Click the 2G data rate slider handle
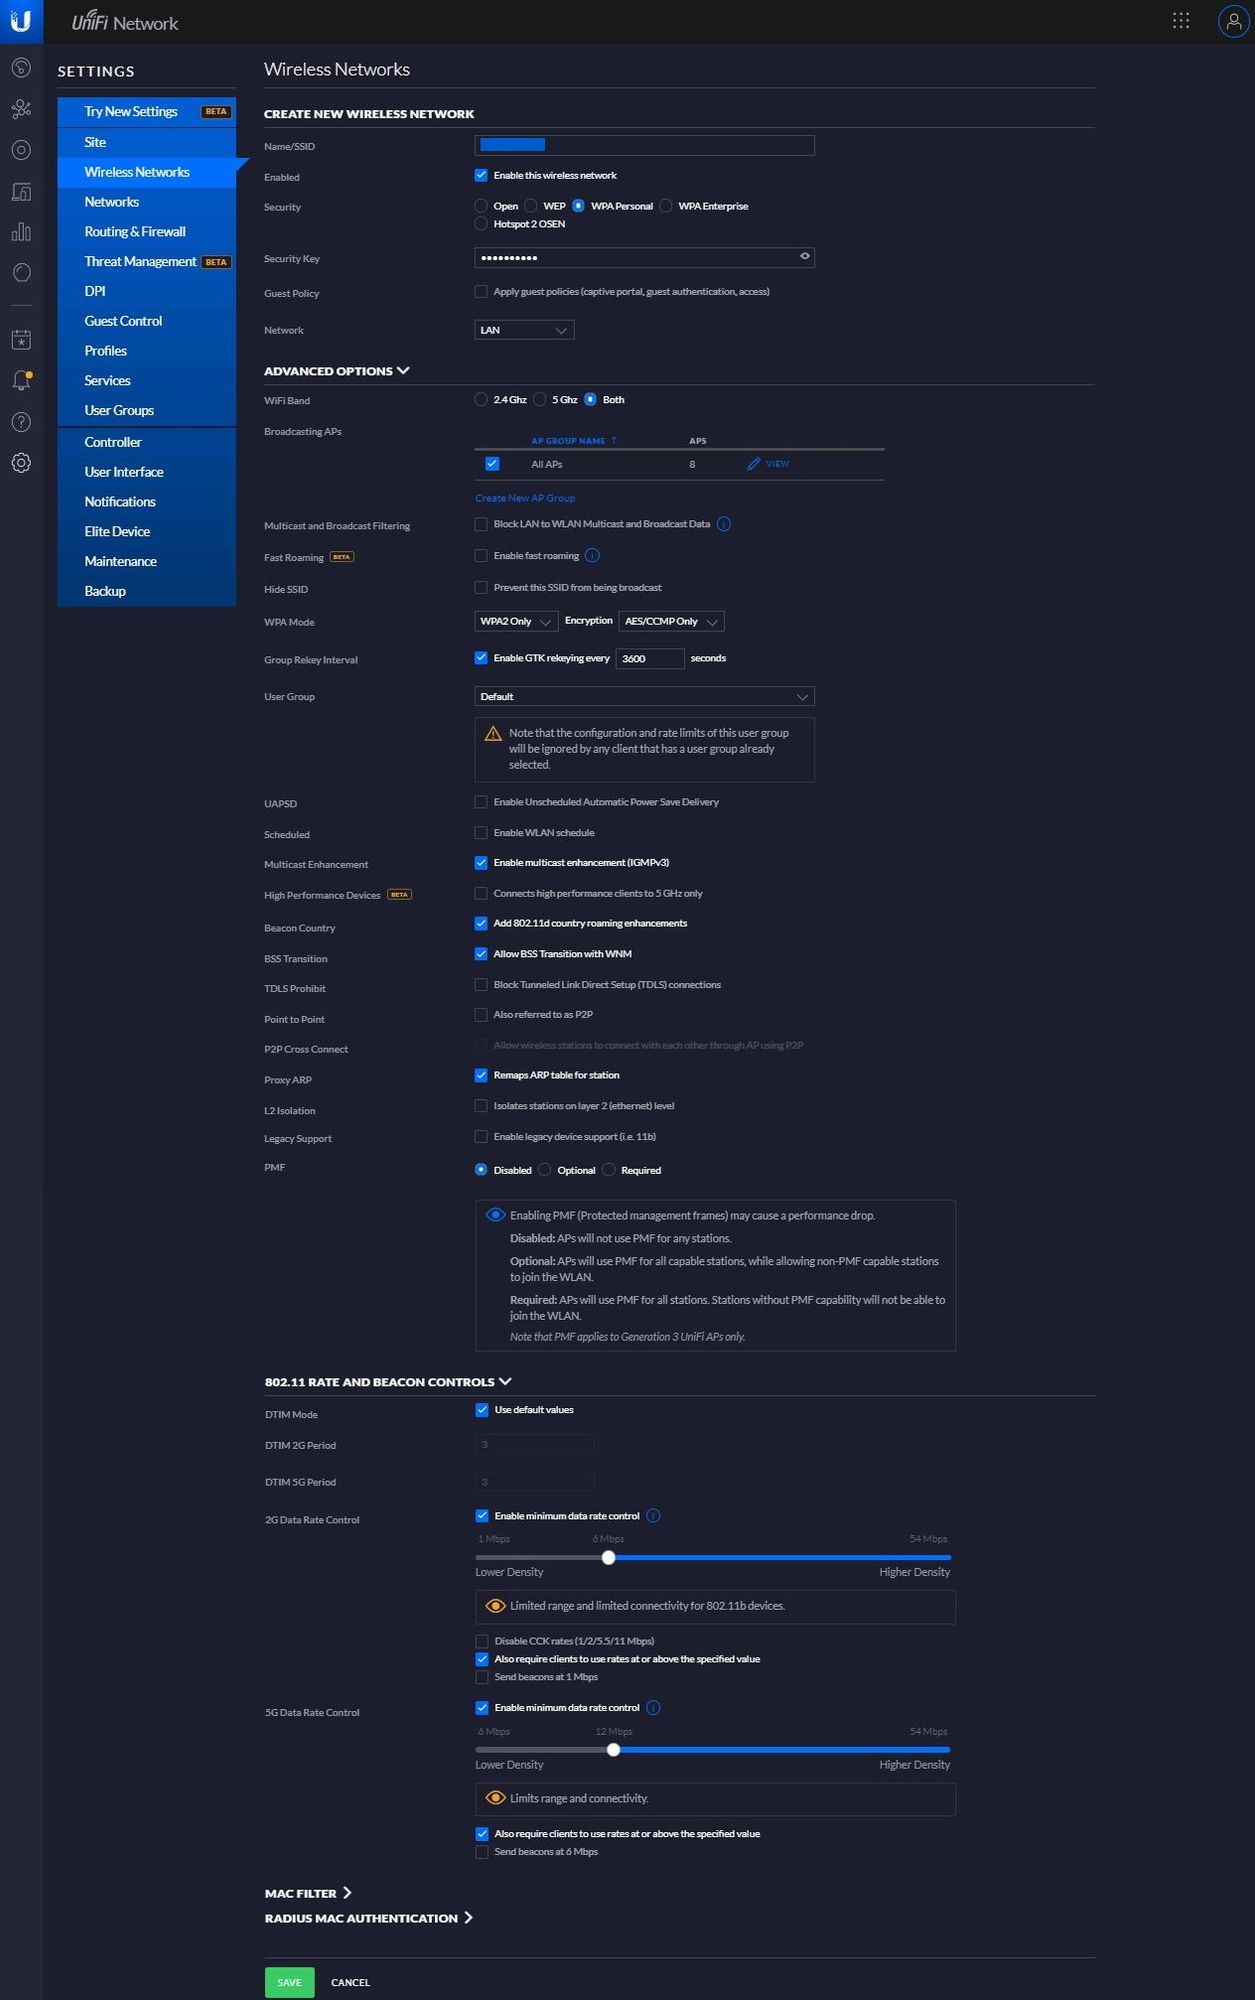 [608, 1557]
